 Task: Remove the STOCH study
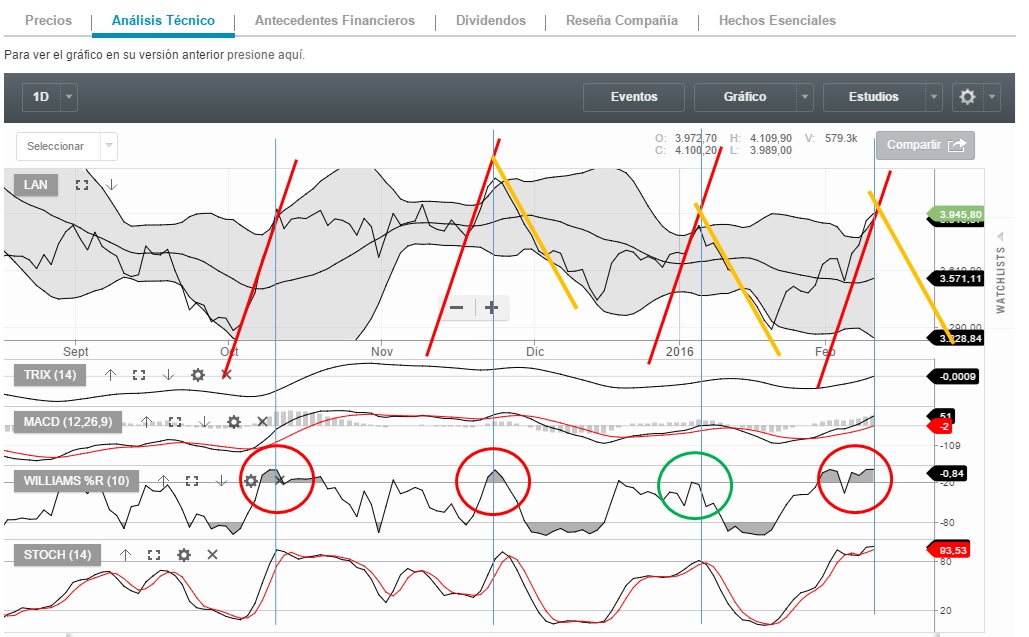[213, 555]
